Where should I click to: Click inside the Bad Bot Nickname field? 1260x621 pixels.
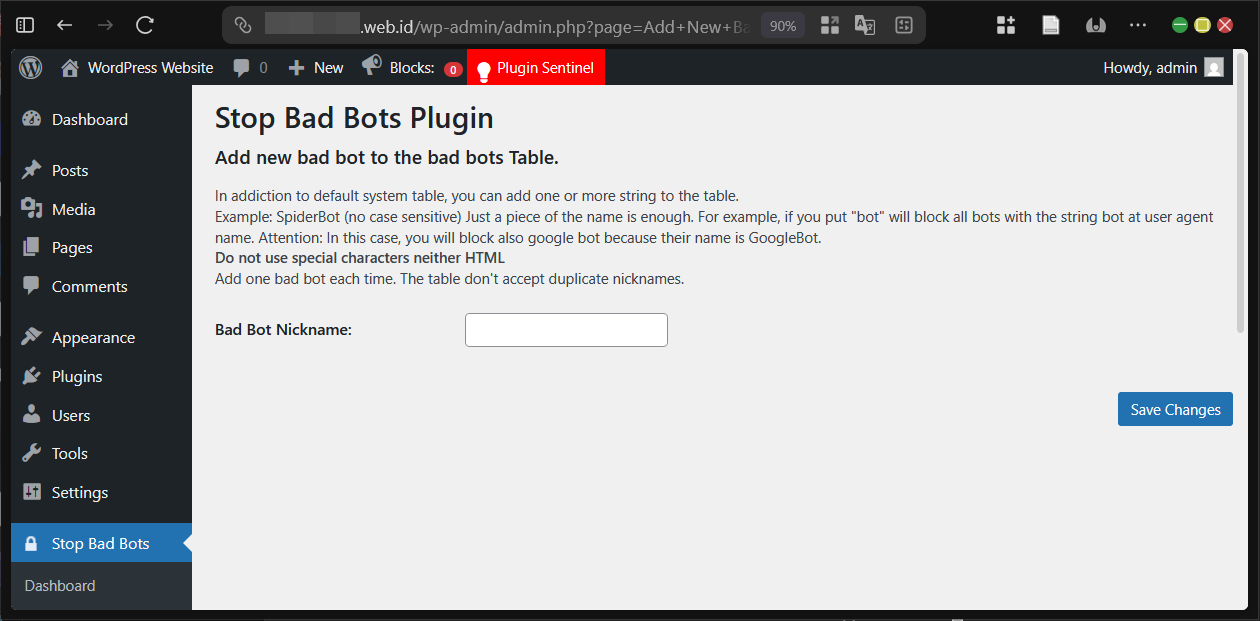click(x=565, y=329)
